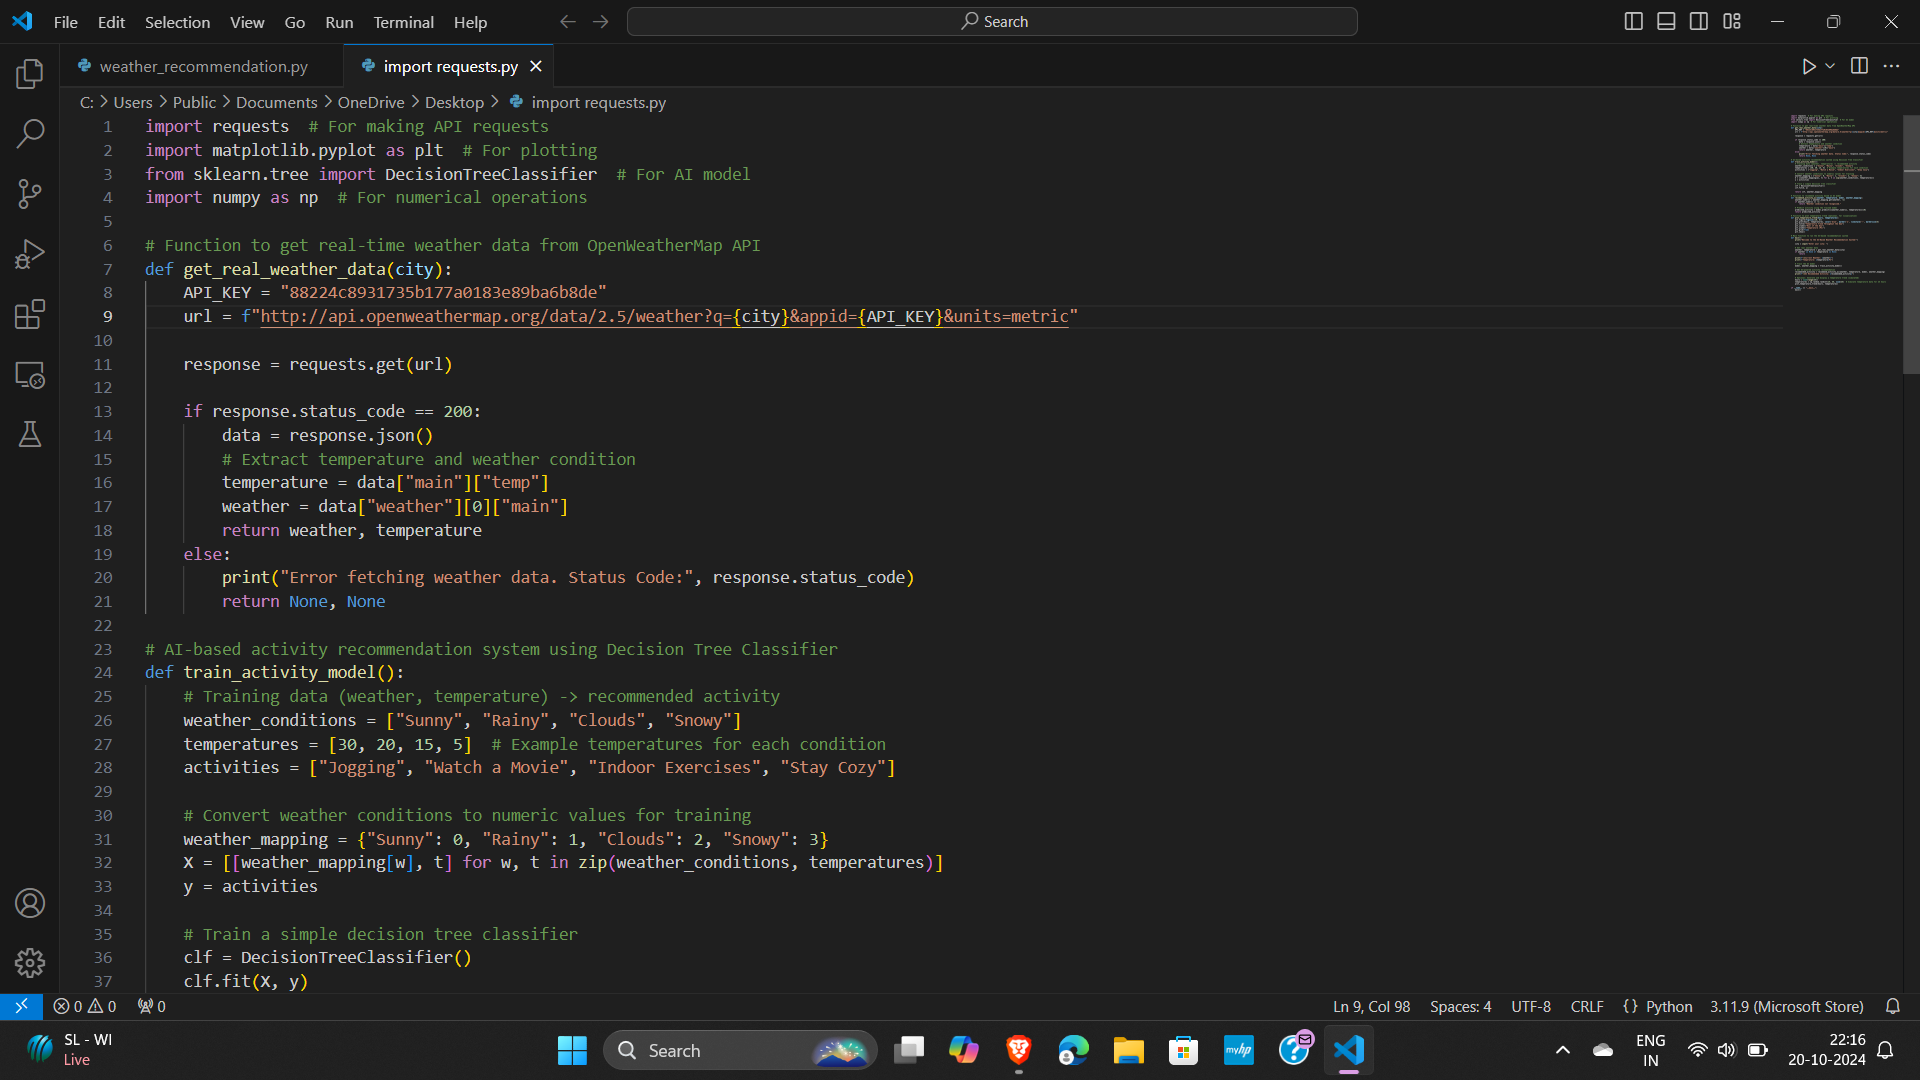Open the Run and Debug view
The width and height of the screenshot is (1920, 1080).
(x=30, y=254)
